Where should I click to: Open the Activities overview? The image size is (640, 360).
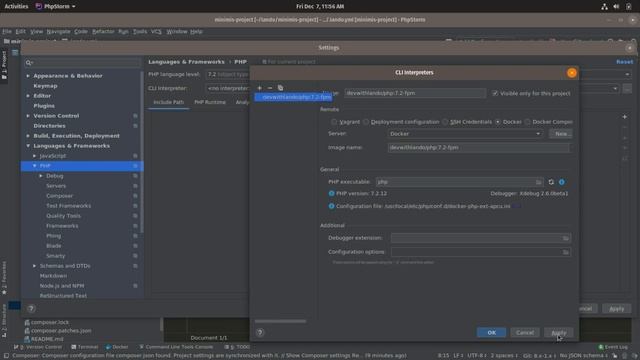tap(16, 6)
